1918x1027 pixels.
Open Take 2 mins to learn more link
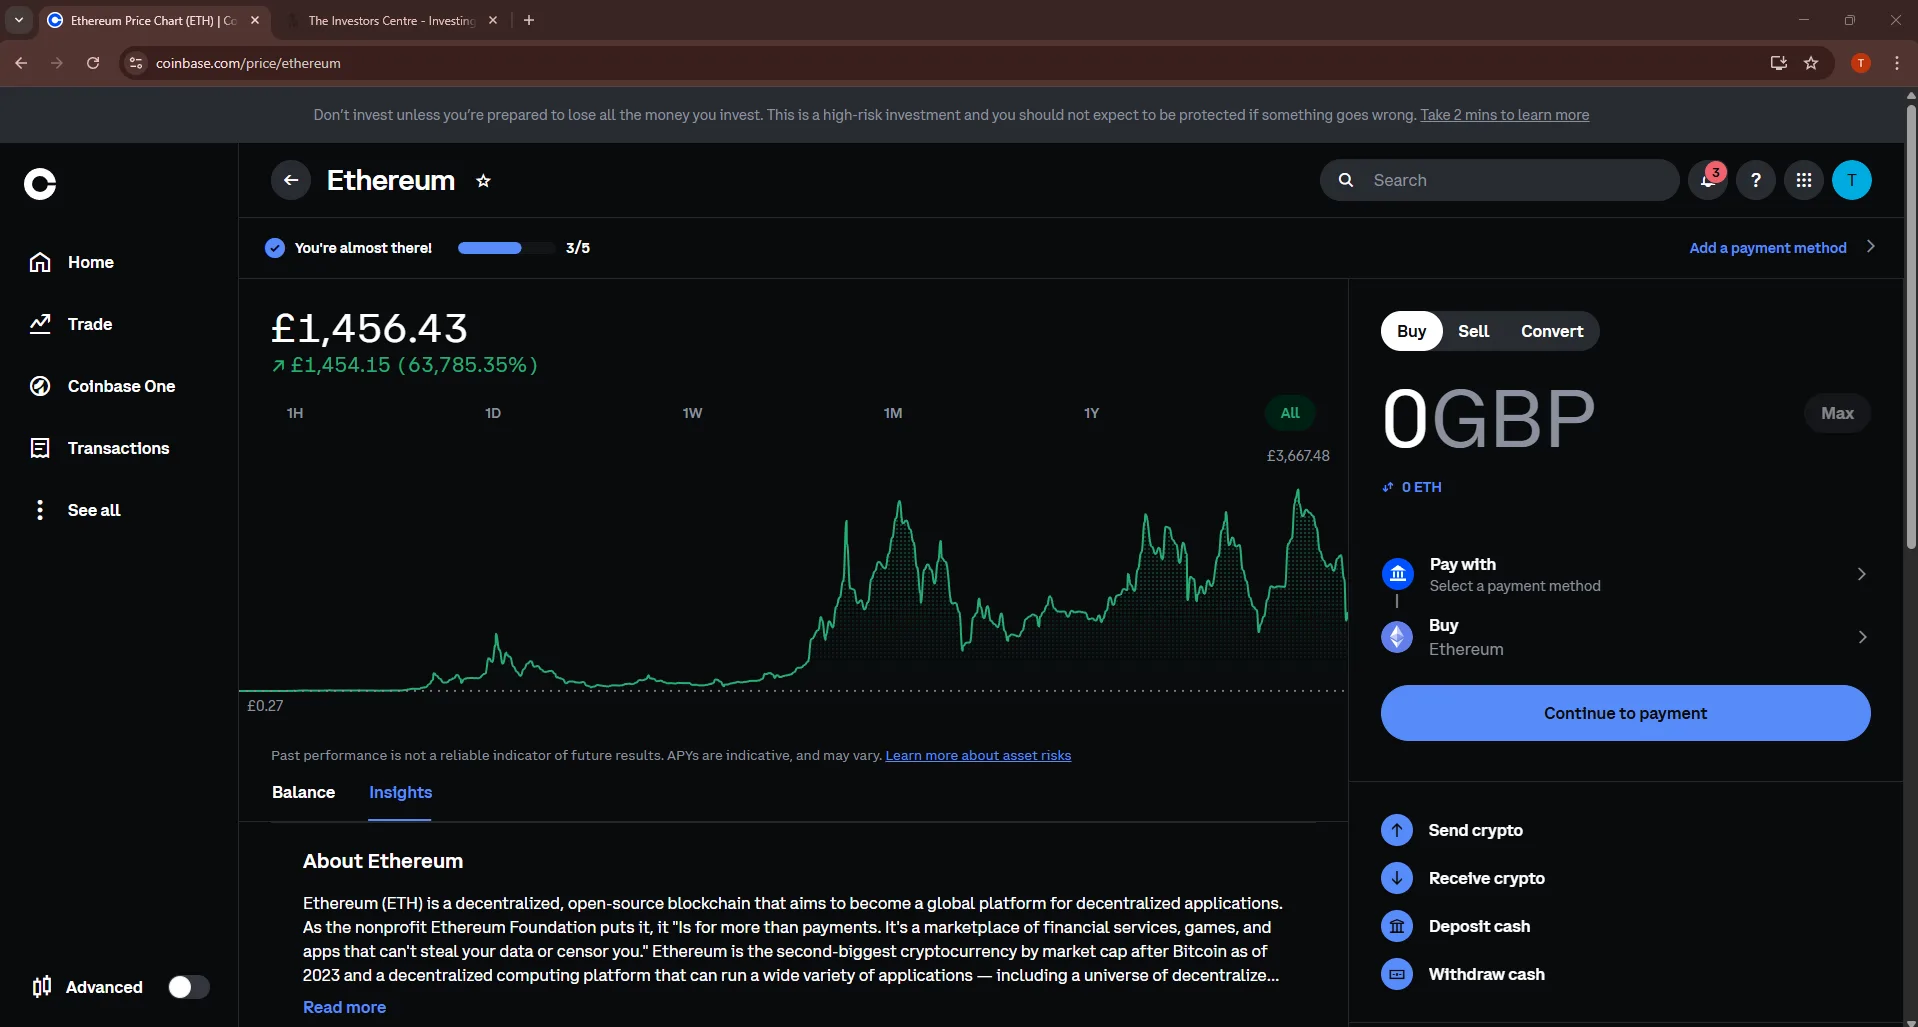point(1504,115)
